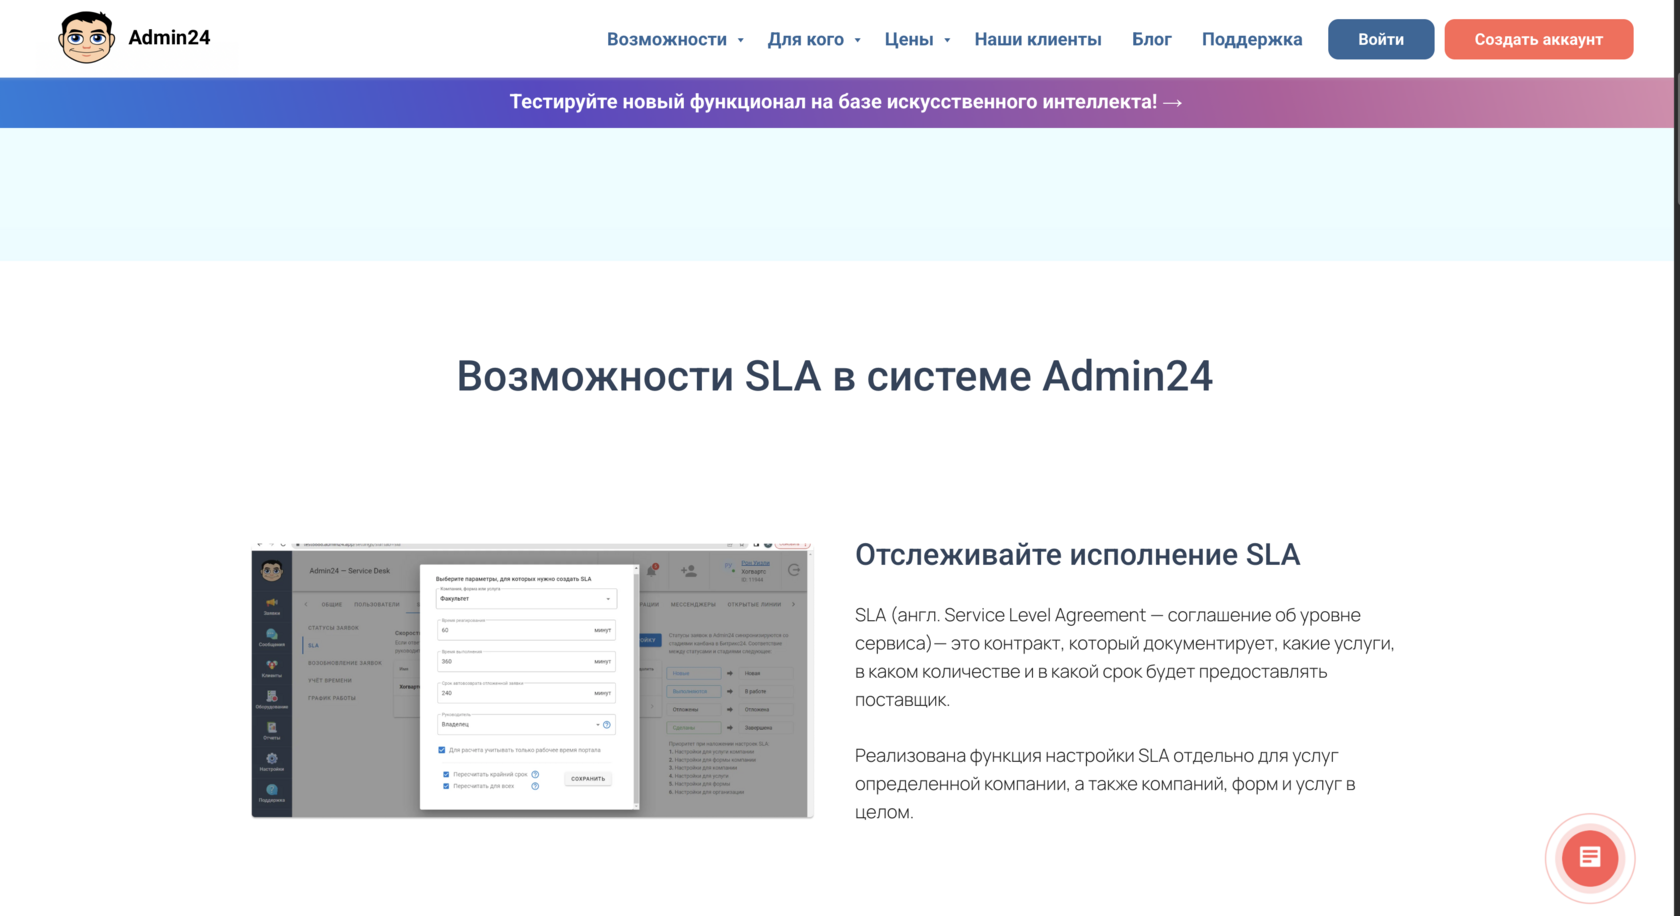Expand the Цены dropdown menu
This screenshot has width=1680, height=916.
pyautogui.click(x=916, y=40)
